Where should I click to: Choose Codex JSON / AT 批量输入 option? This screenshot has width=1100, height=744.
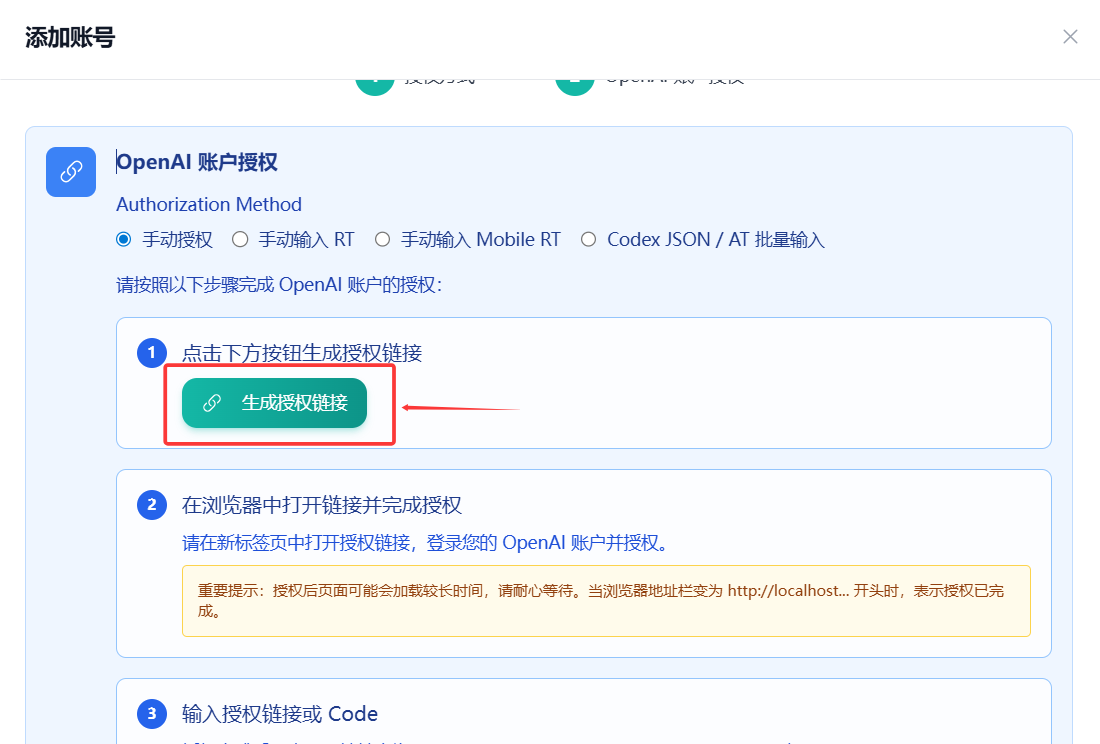click(589, 240)
